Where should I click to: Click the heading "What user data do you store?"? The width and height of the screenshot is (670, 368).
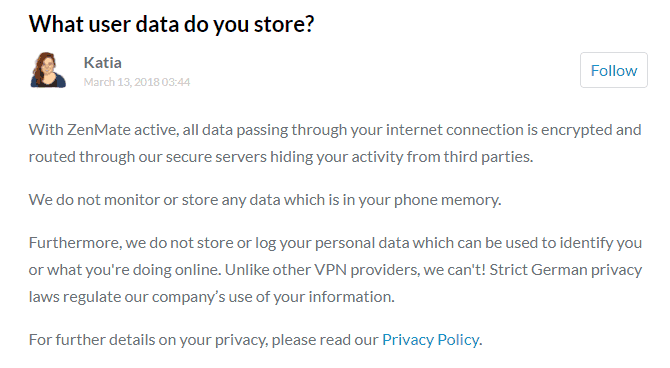click(x=172, y=24)
